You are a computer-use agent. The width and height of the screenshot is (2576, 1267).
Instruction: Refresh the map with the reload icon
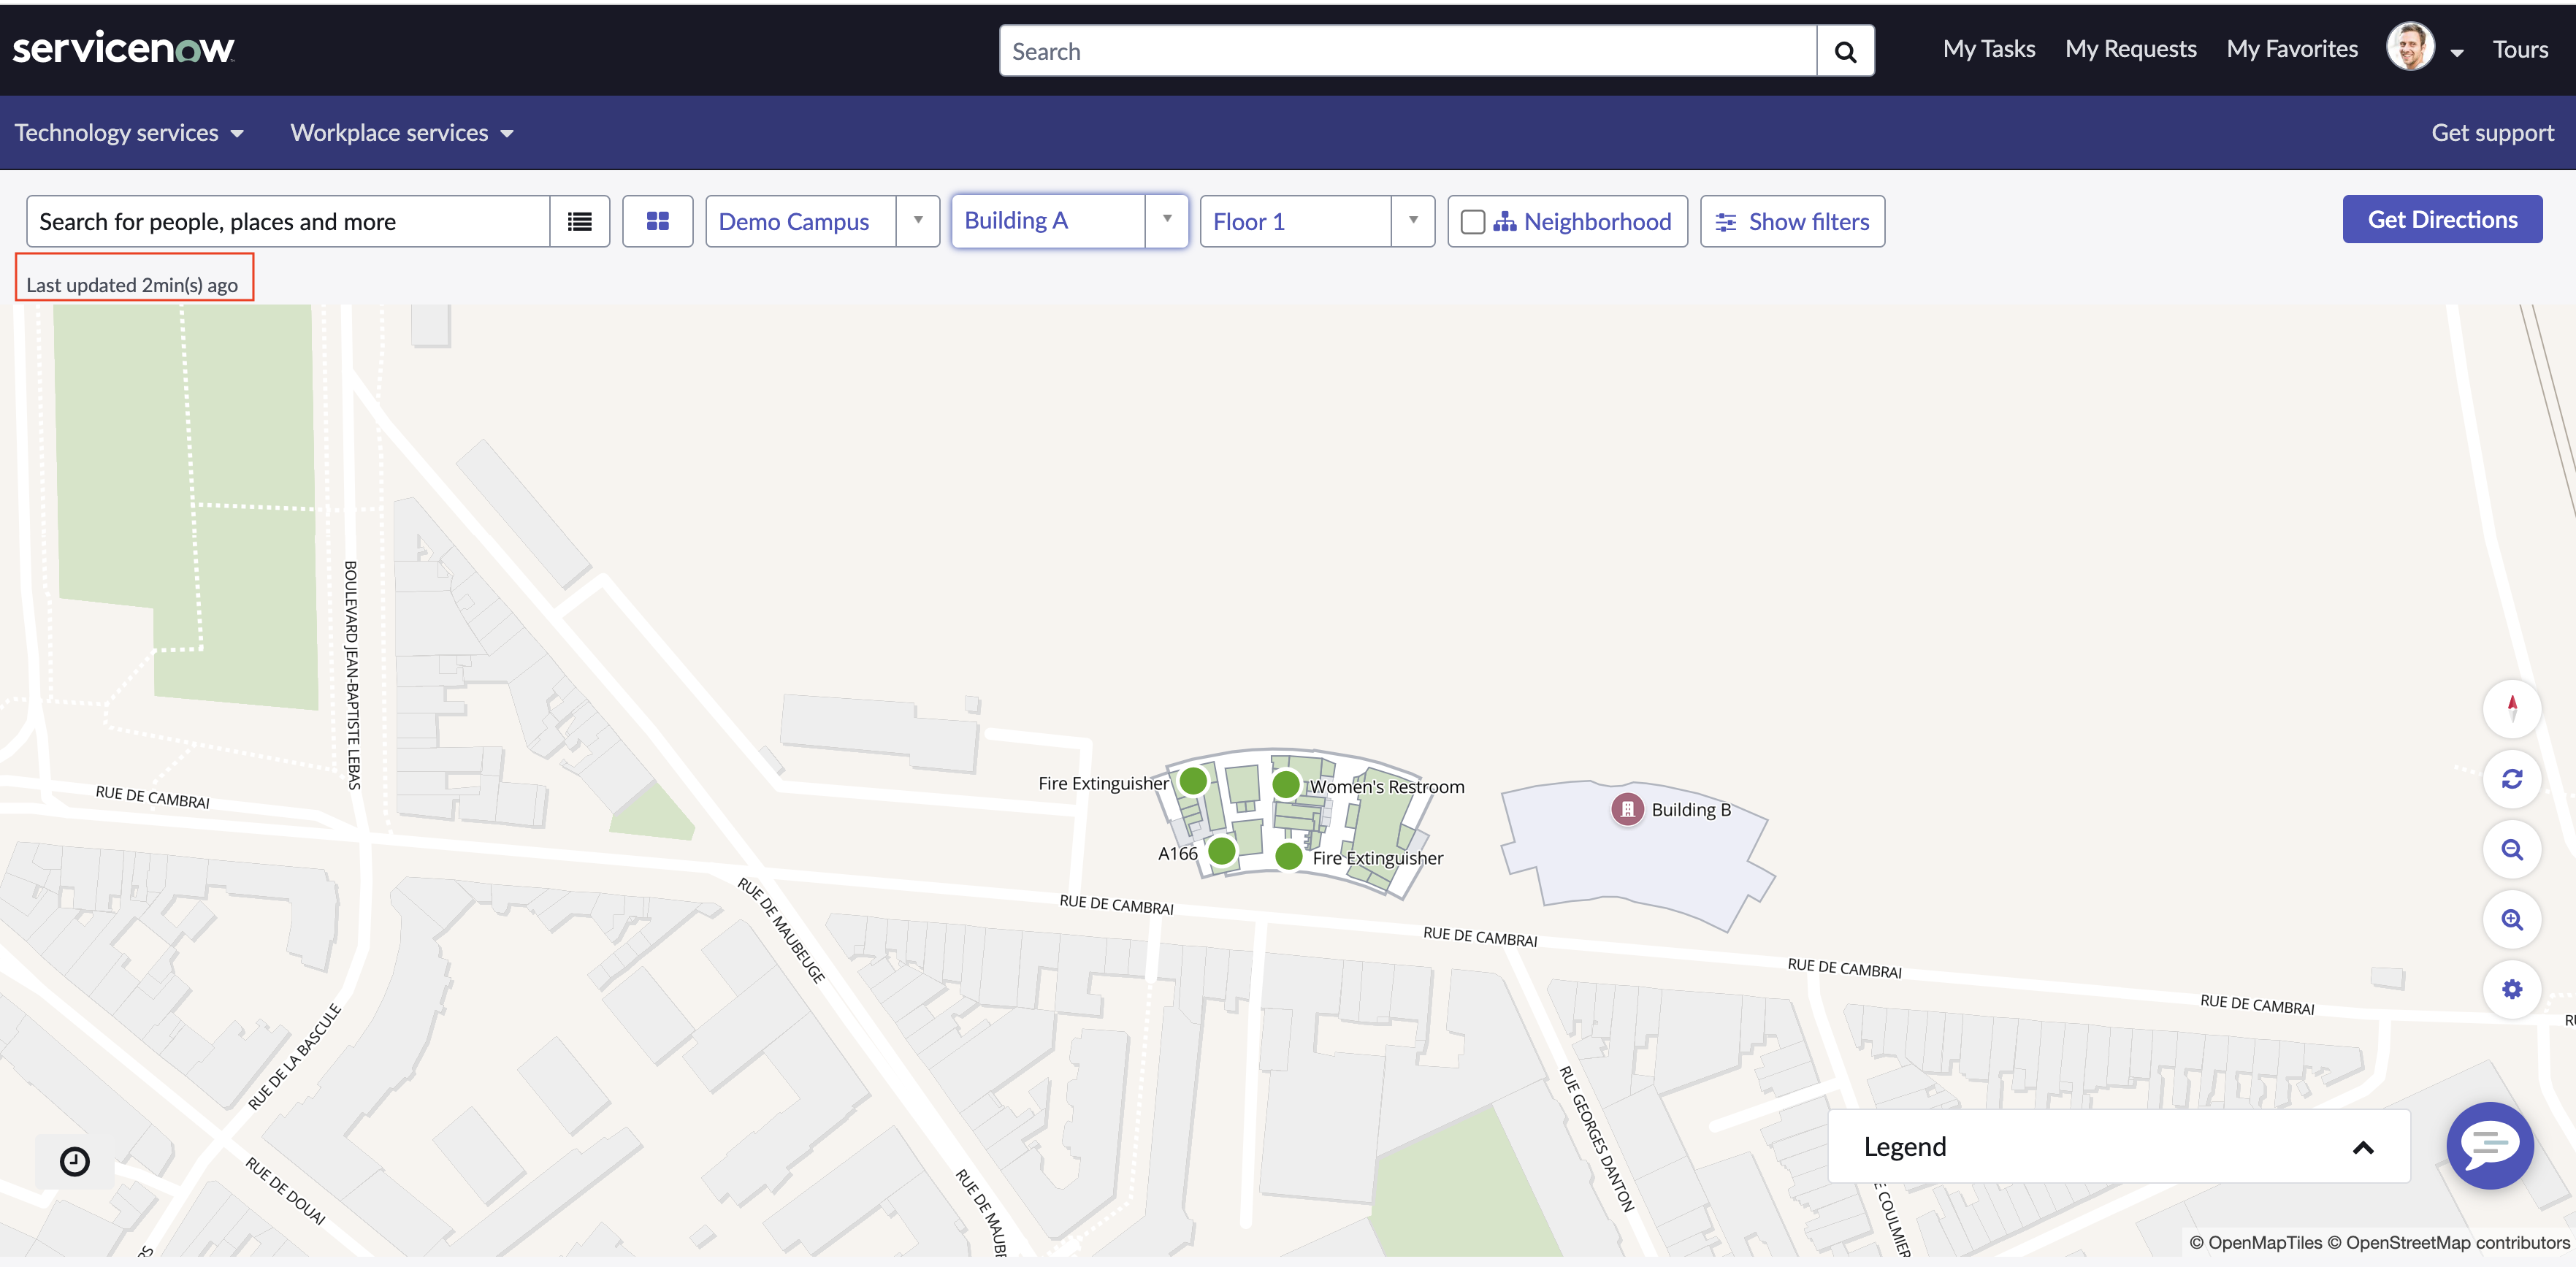click(x=2512, y=779)
